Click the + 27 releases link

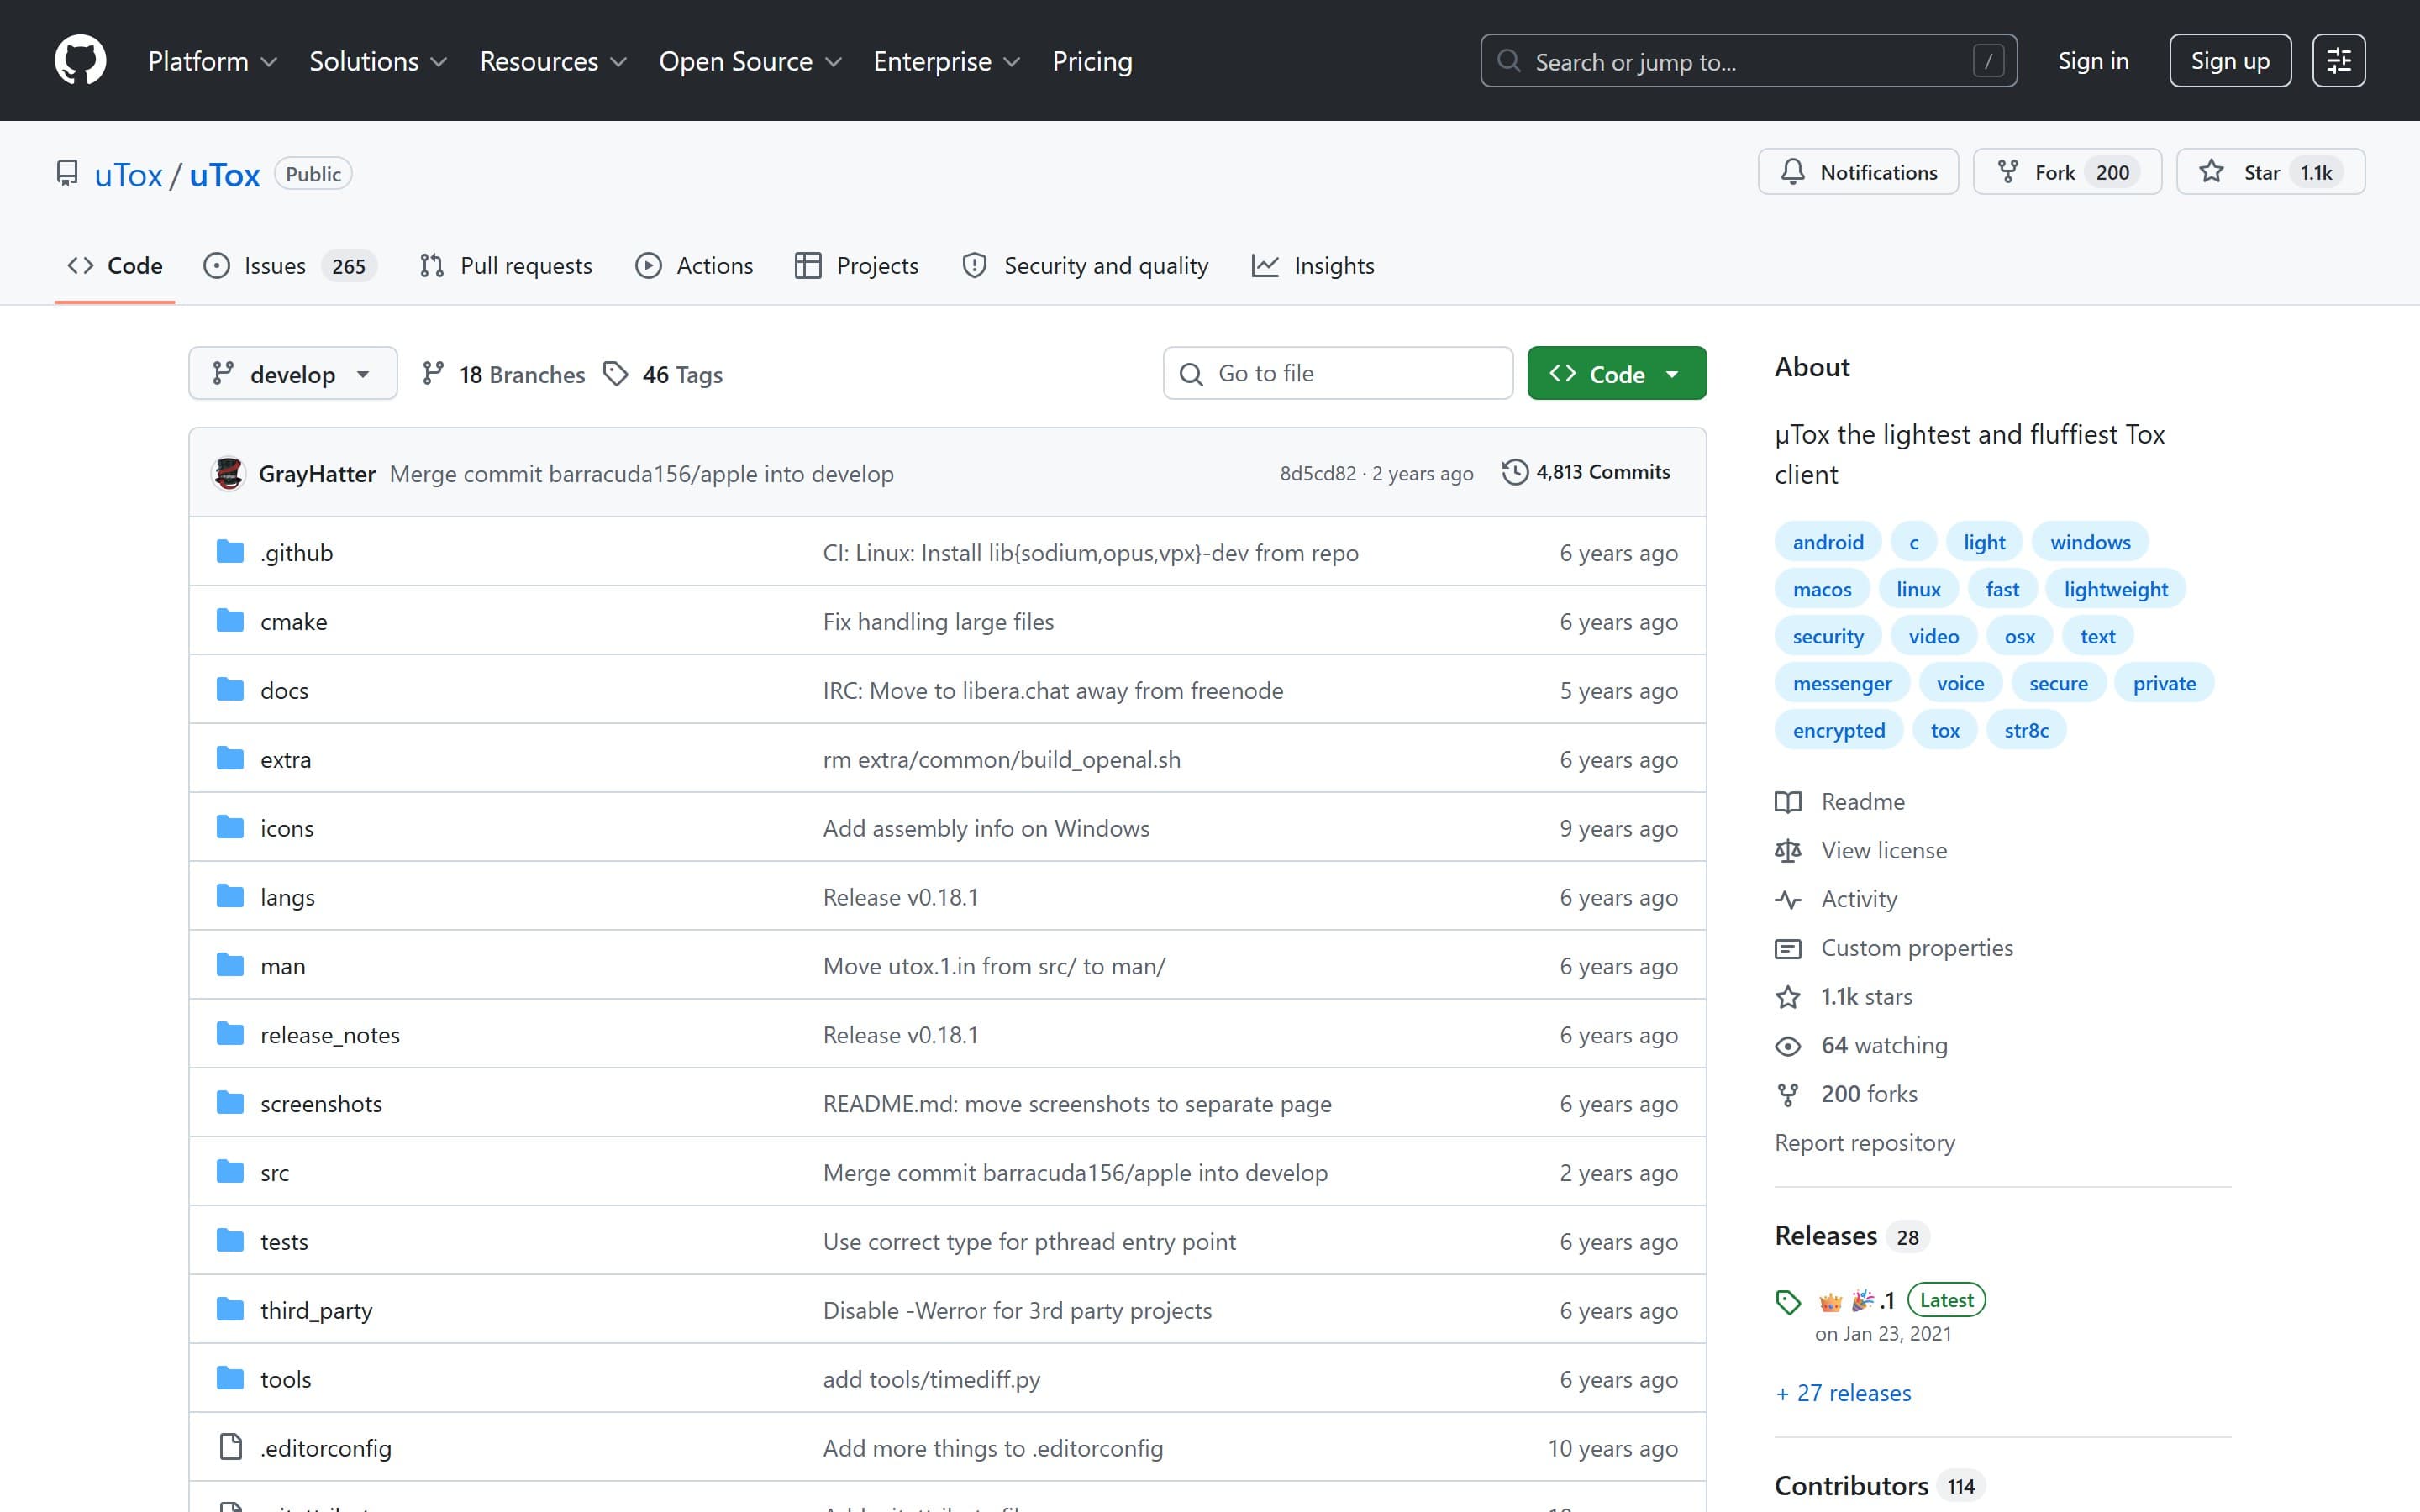(1843, 1393)
